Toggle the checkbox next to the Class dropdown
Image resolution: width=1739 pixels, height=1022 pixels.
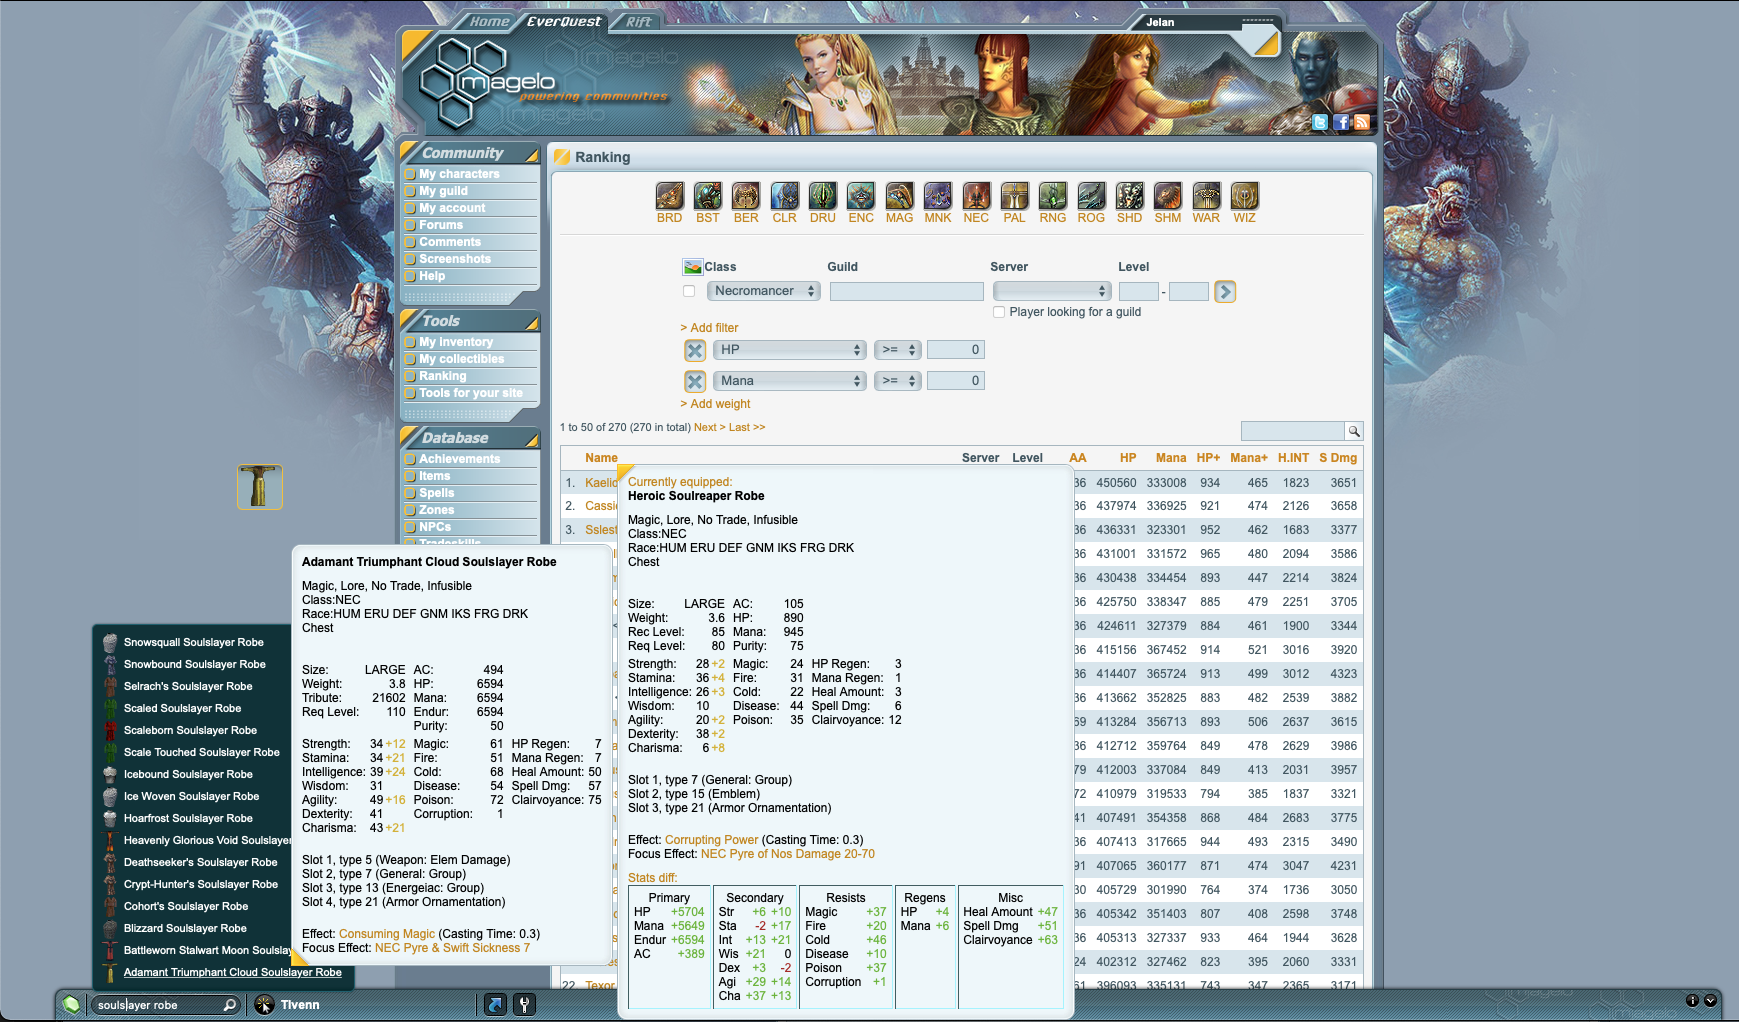coord(689,290)
